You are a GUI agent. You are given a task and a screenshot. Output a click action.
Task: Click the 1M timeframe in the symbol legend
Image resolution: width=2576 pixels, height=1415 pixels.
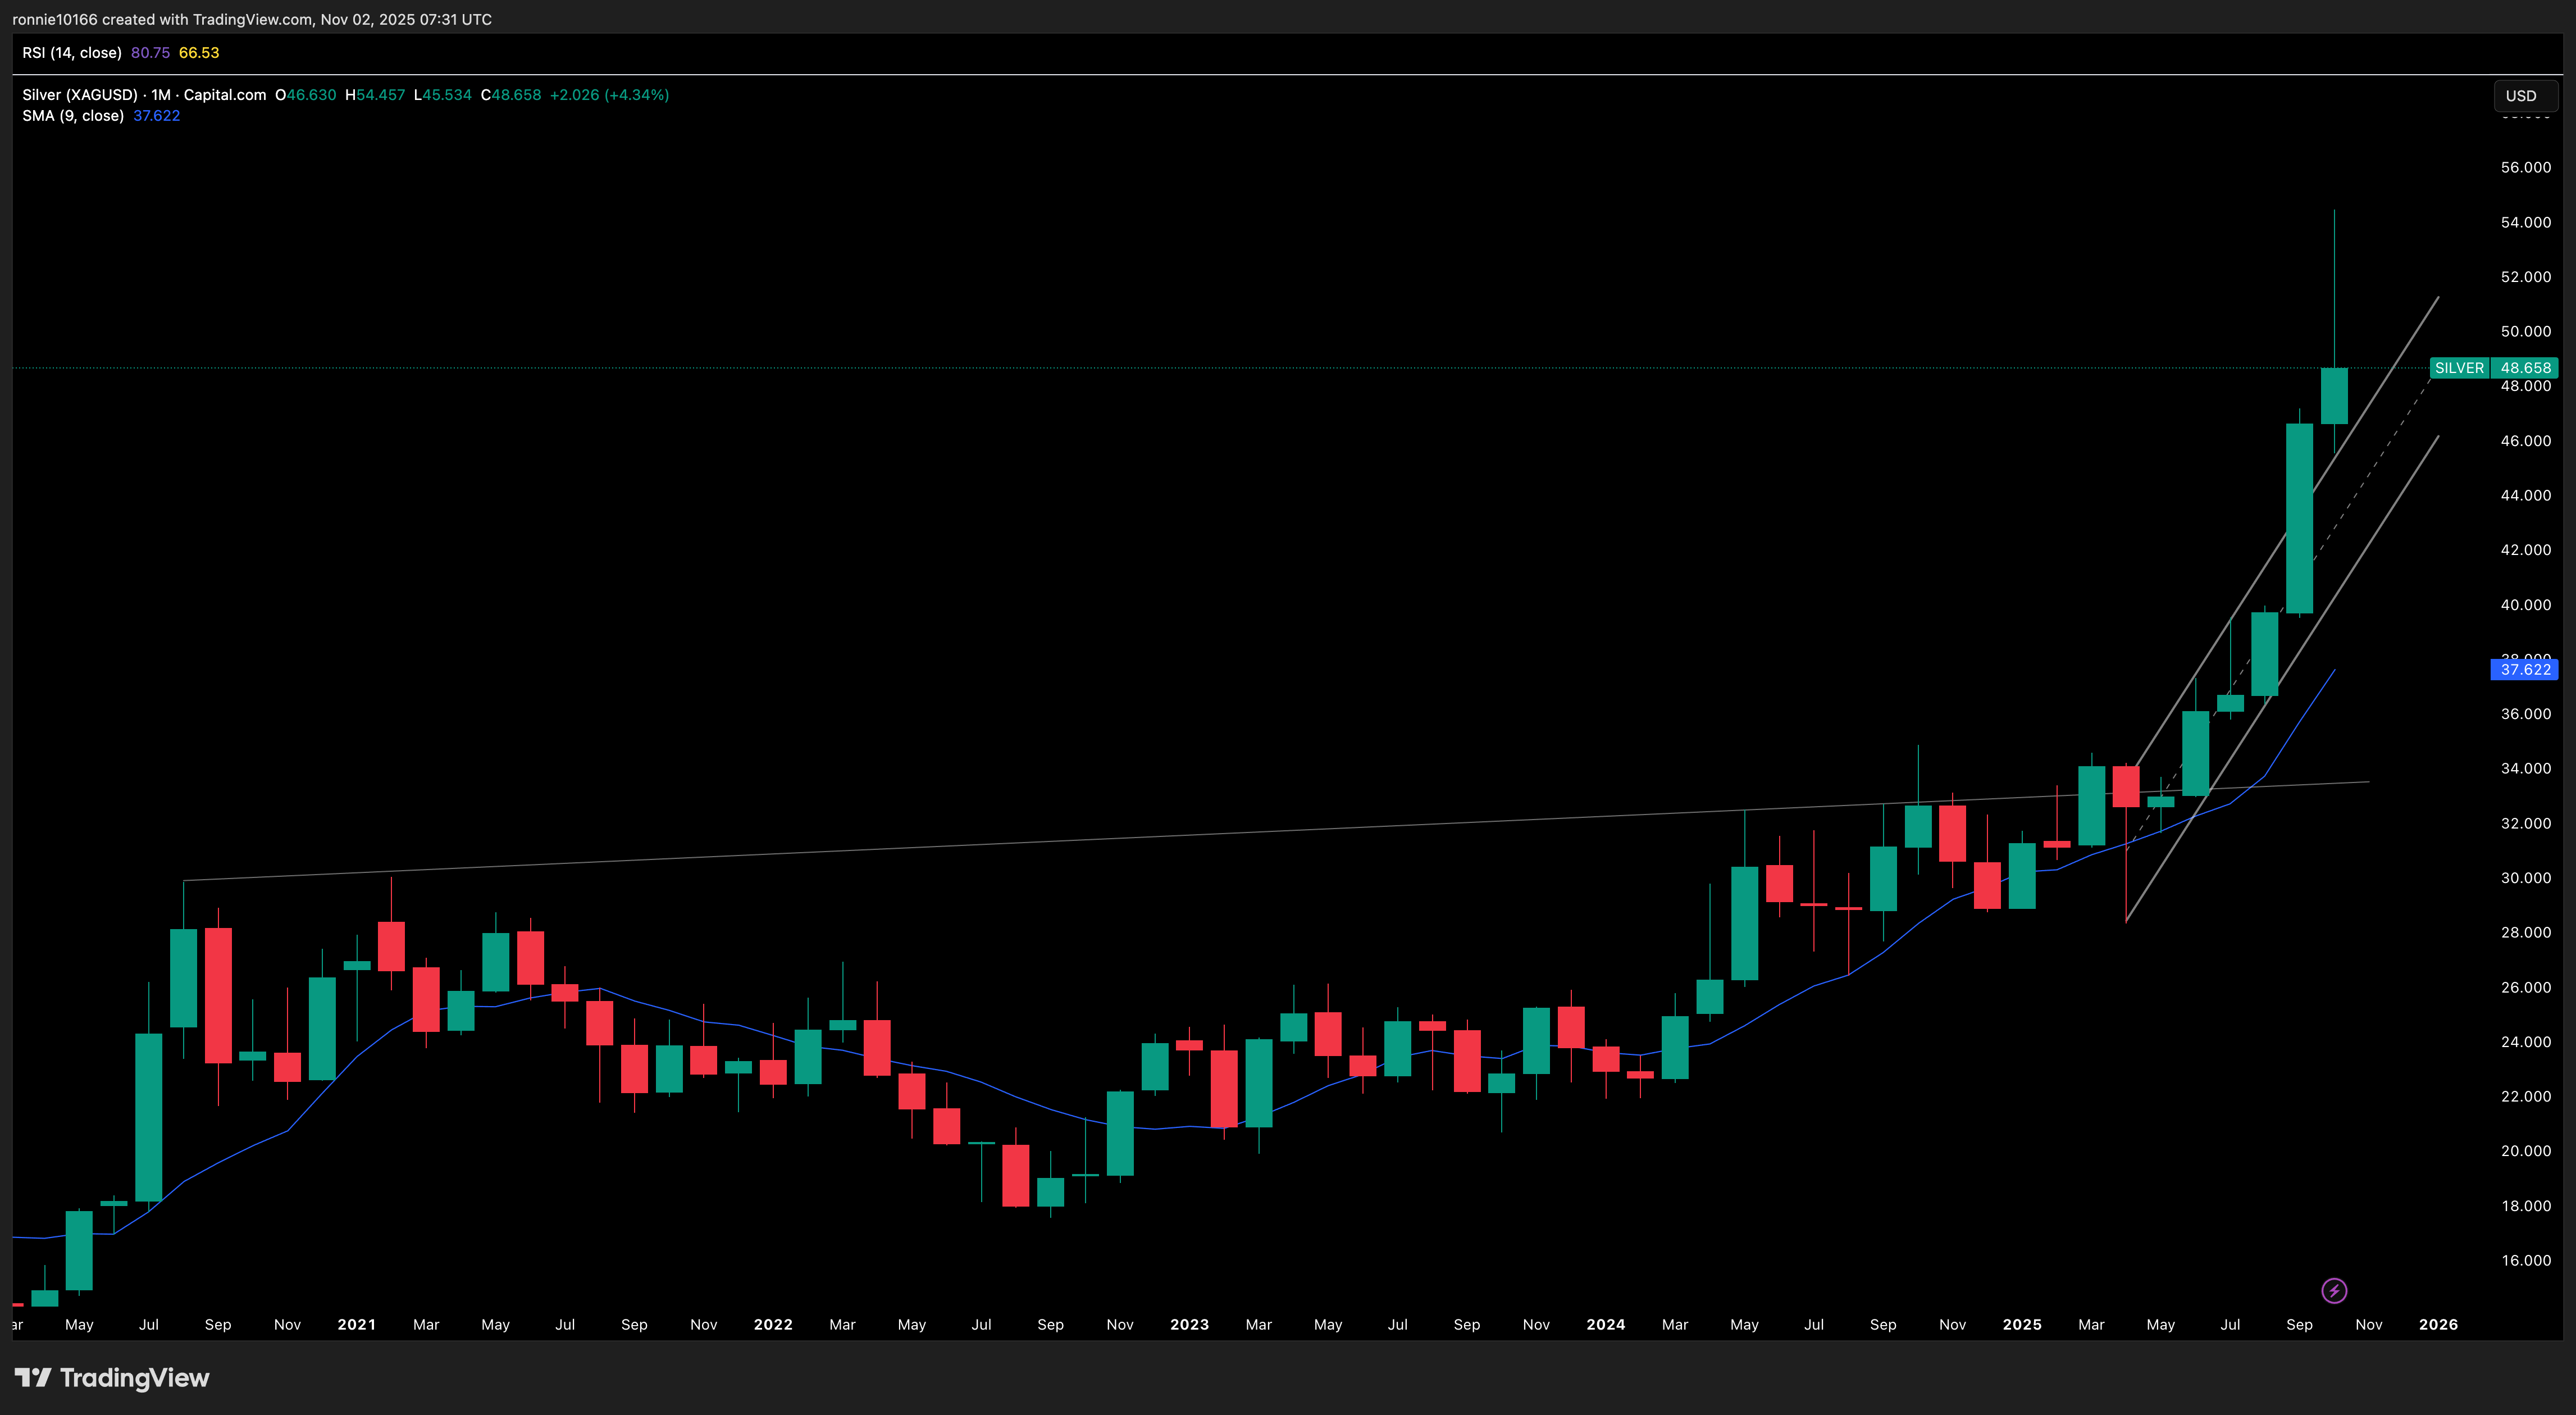pos(159,95)
